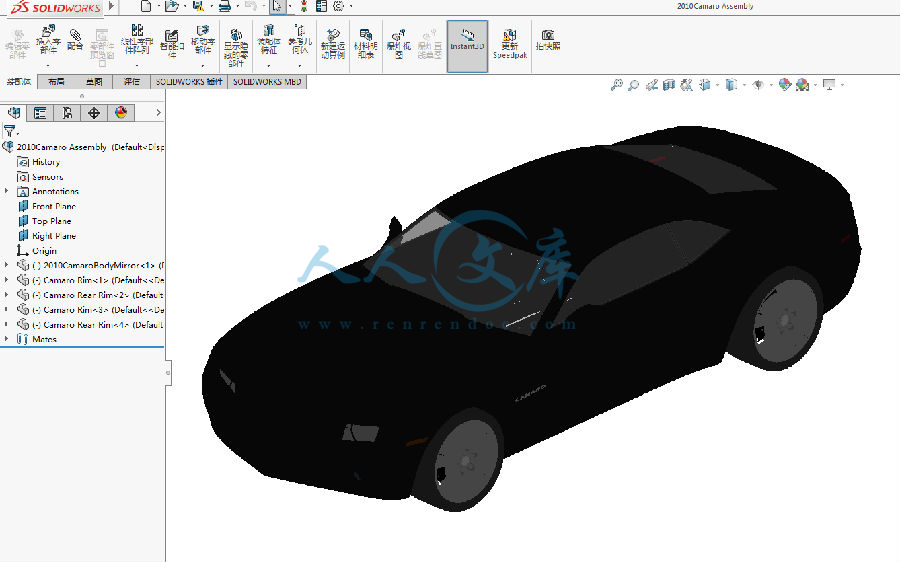Open the View Settings dropdown arrow
This screenshot has width=900, height=562.
tap(842, 86)
